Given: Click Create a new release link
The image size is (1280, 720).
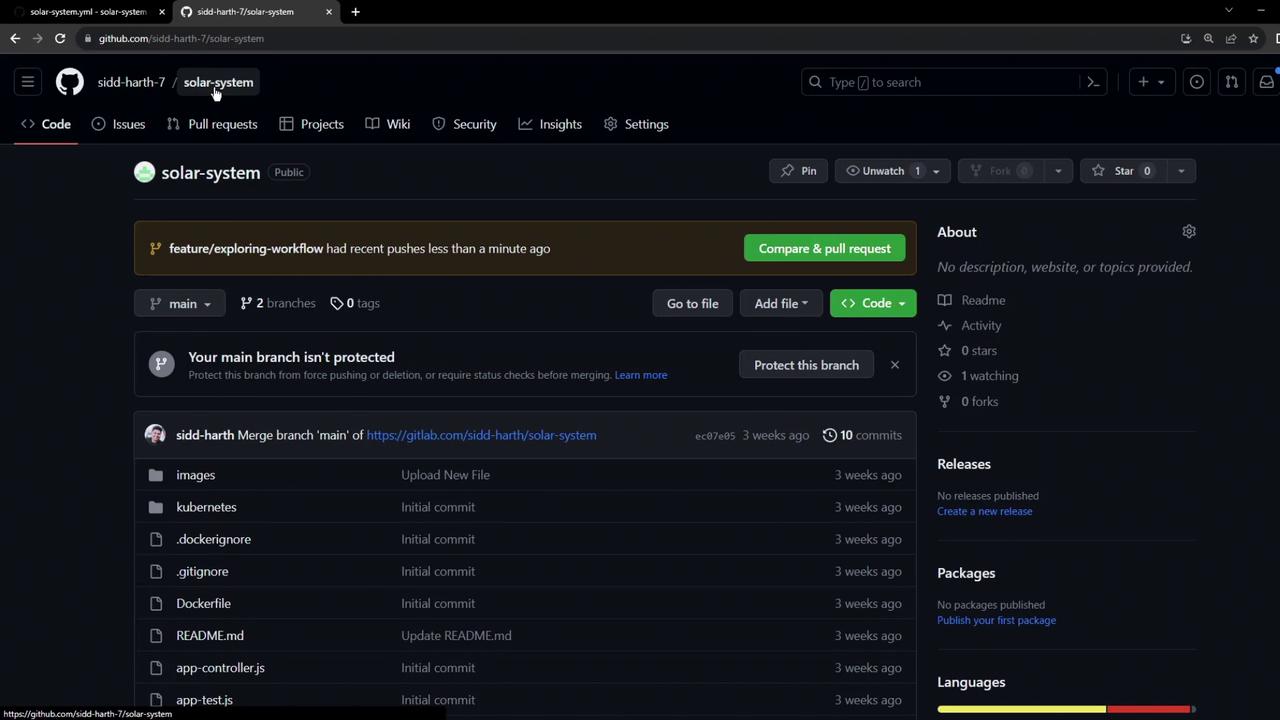Looking at the screenshot, I should point(985,511).
